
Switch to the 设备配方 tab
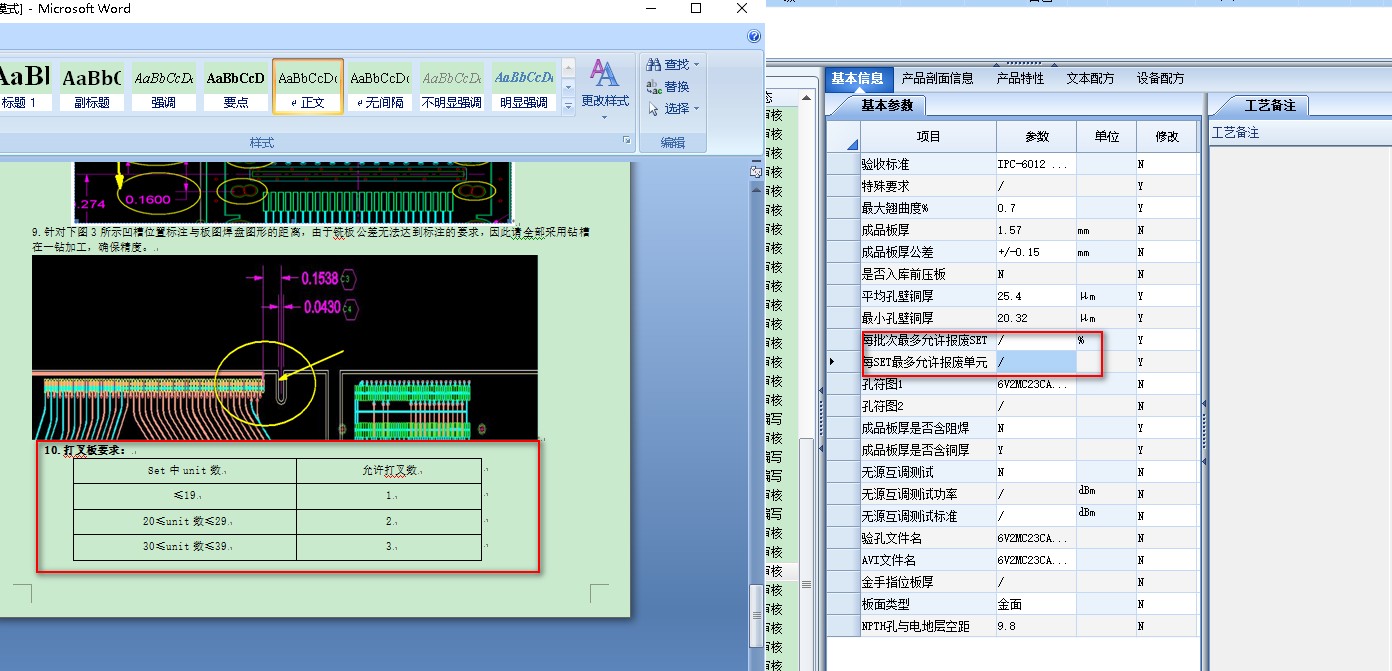point(1160,78)
